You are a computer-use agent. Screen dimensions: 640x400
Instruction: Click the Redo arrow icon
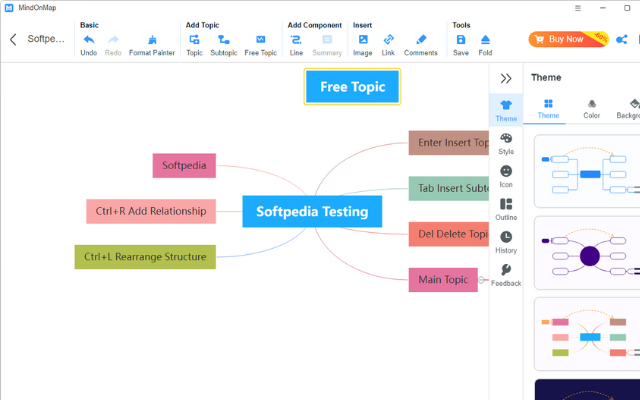tap(113, 40)
